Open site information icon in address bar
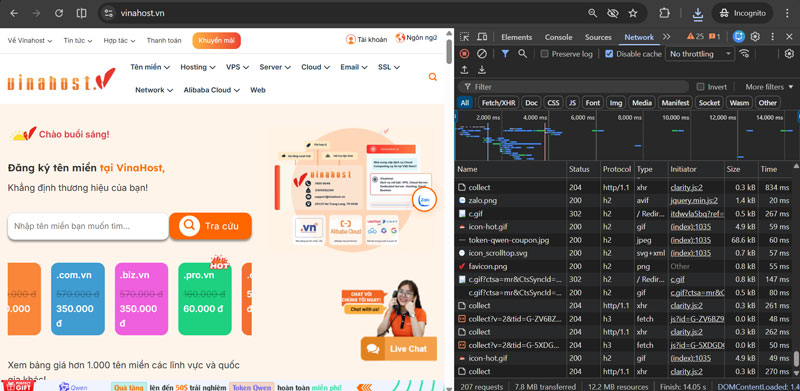Viewport: 800px width, 391px height. [x=108, y=13]
